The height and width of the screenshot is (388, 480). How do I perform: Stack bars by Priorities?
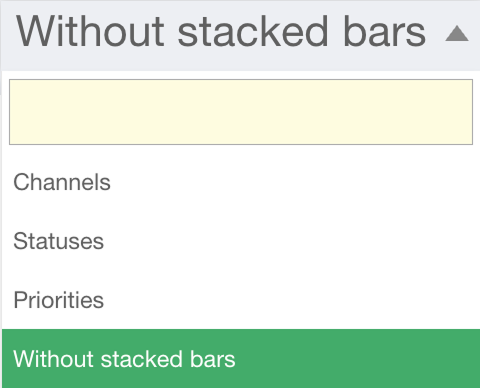[x=241, y=299]
